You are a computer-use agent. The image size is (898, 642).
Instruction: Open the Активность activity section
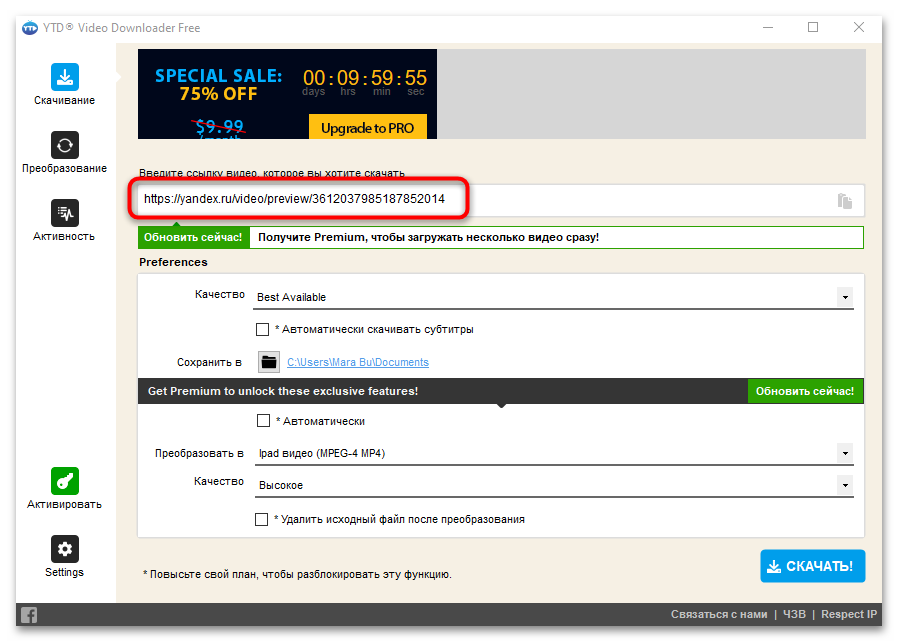coord(64,220)
